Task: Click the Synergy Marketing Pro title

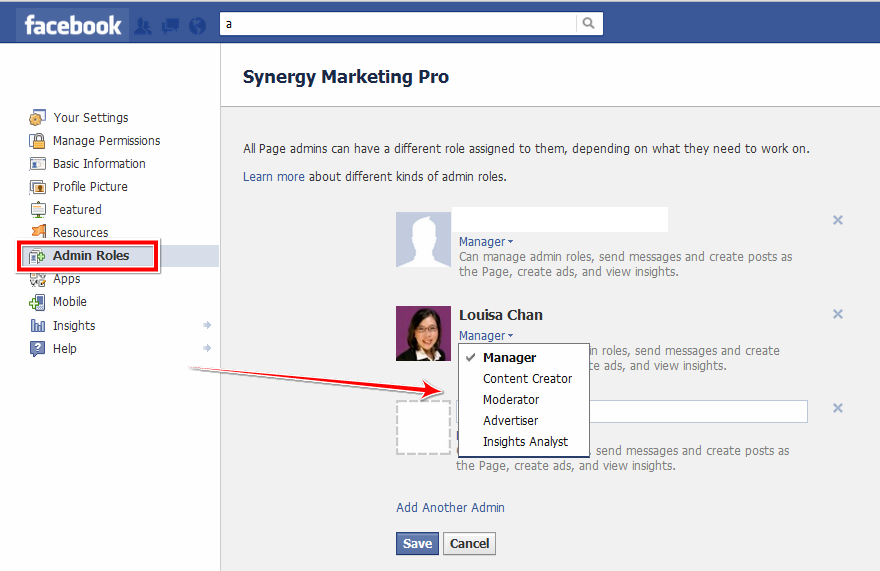Action: coord(346,77)
